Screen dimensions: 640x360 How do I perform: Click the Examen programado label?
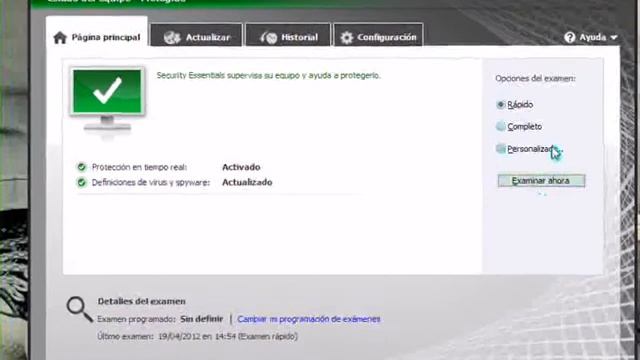pos(136,319)
